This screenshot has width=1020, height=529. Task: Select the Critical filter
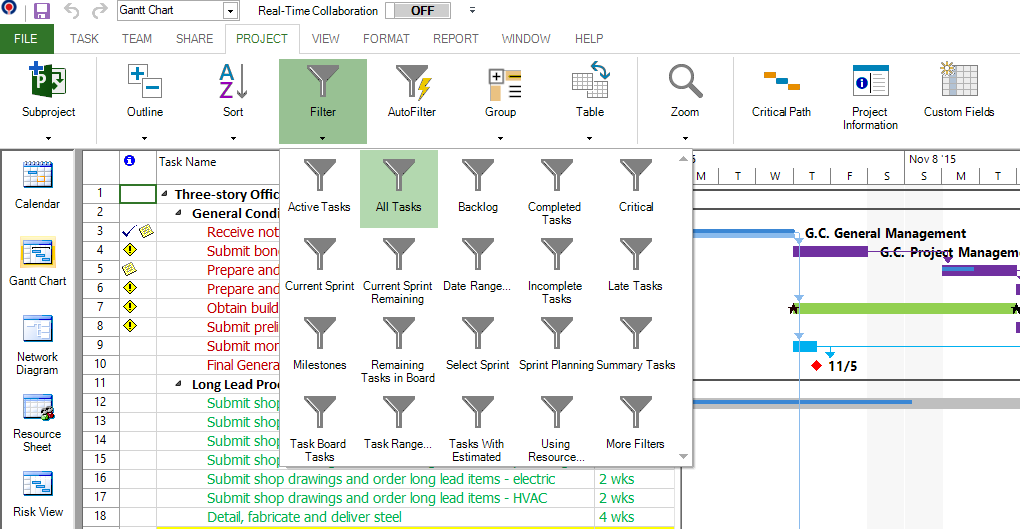pyautogui.click(x=635, y=187)
